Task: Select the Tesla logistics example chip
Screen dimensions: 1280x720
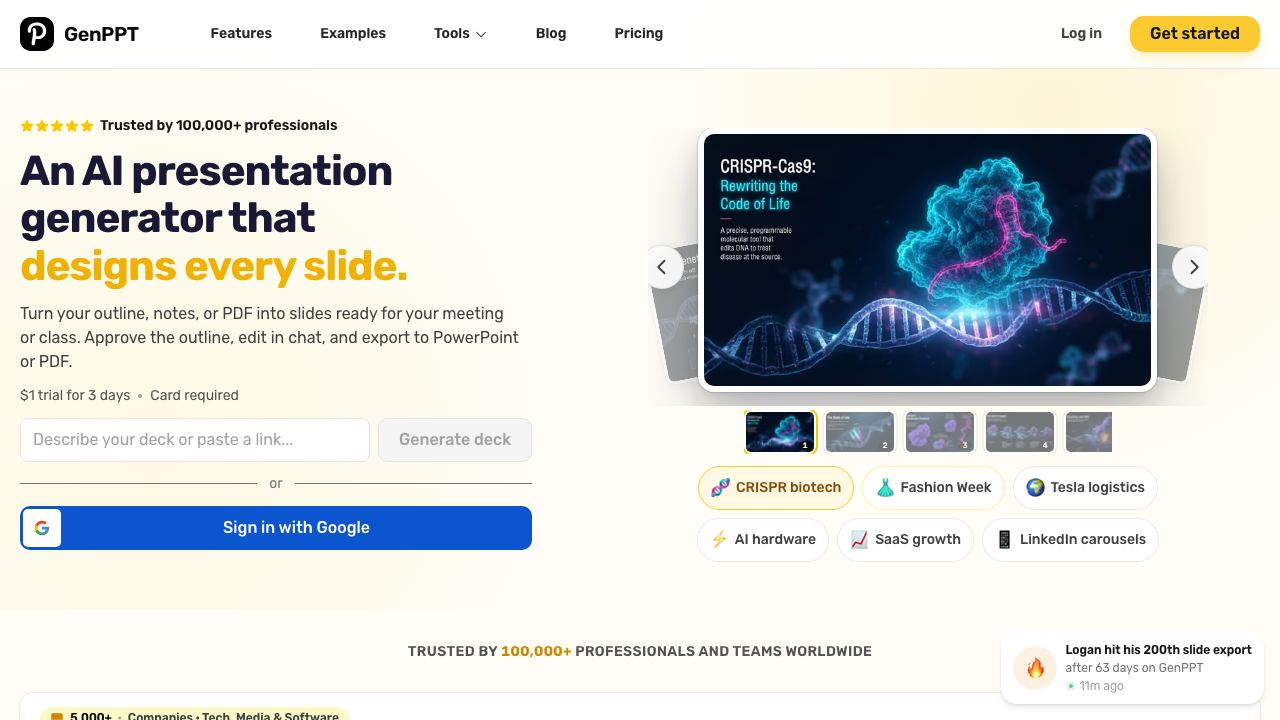Action: click(x=1085, y=488)
